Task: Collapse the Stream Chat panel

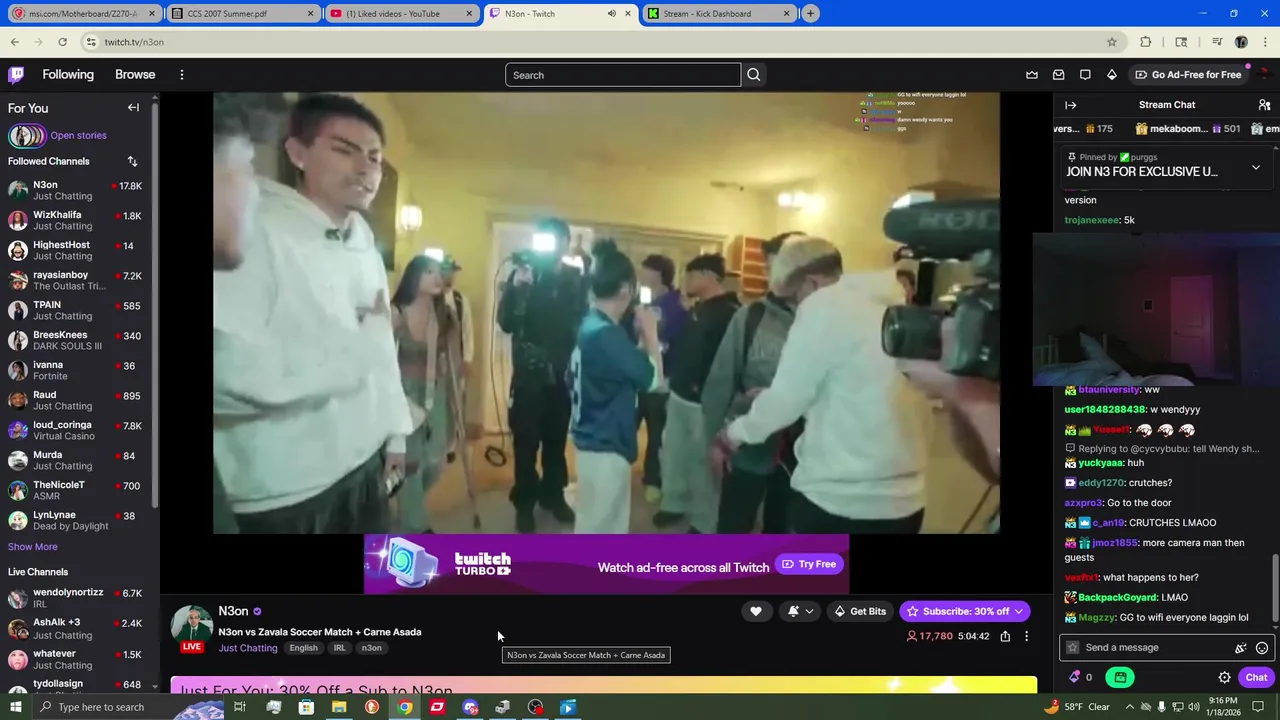Action: [1070, 105]
